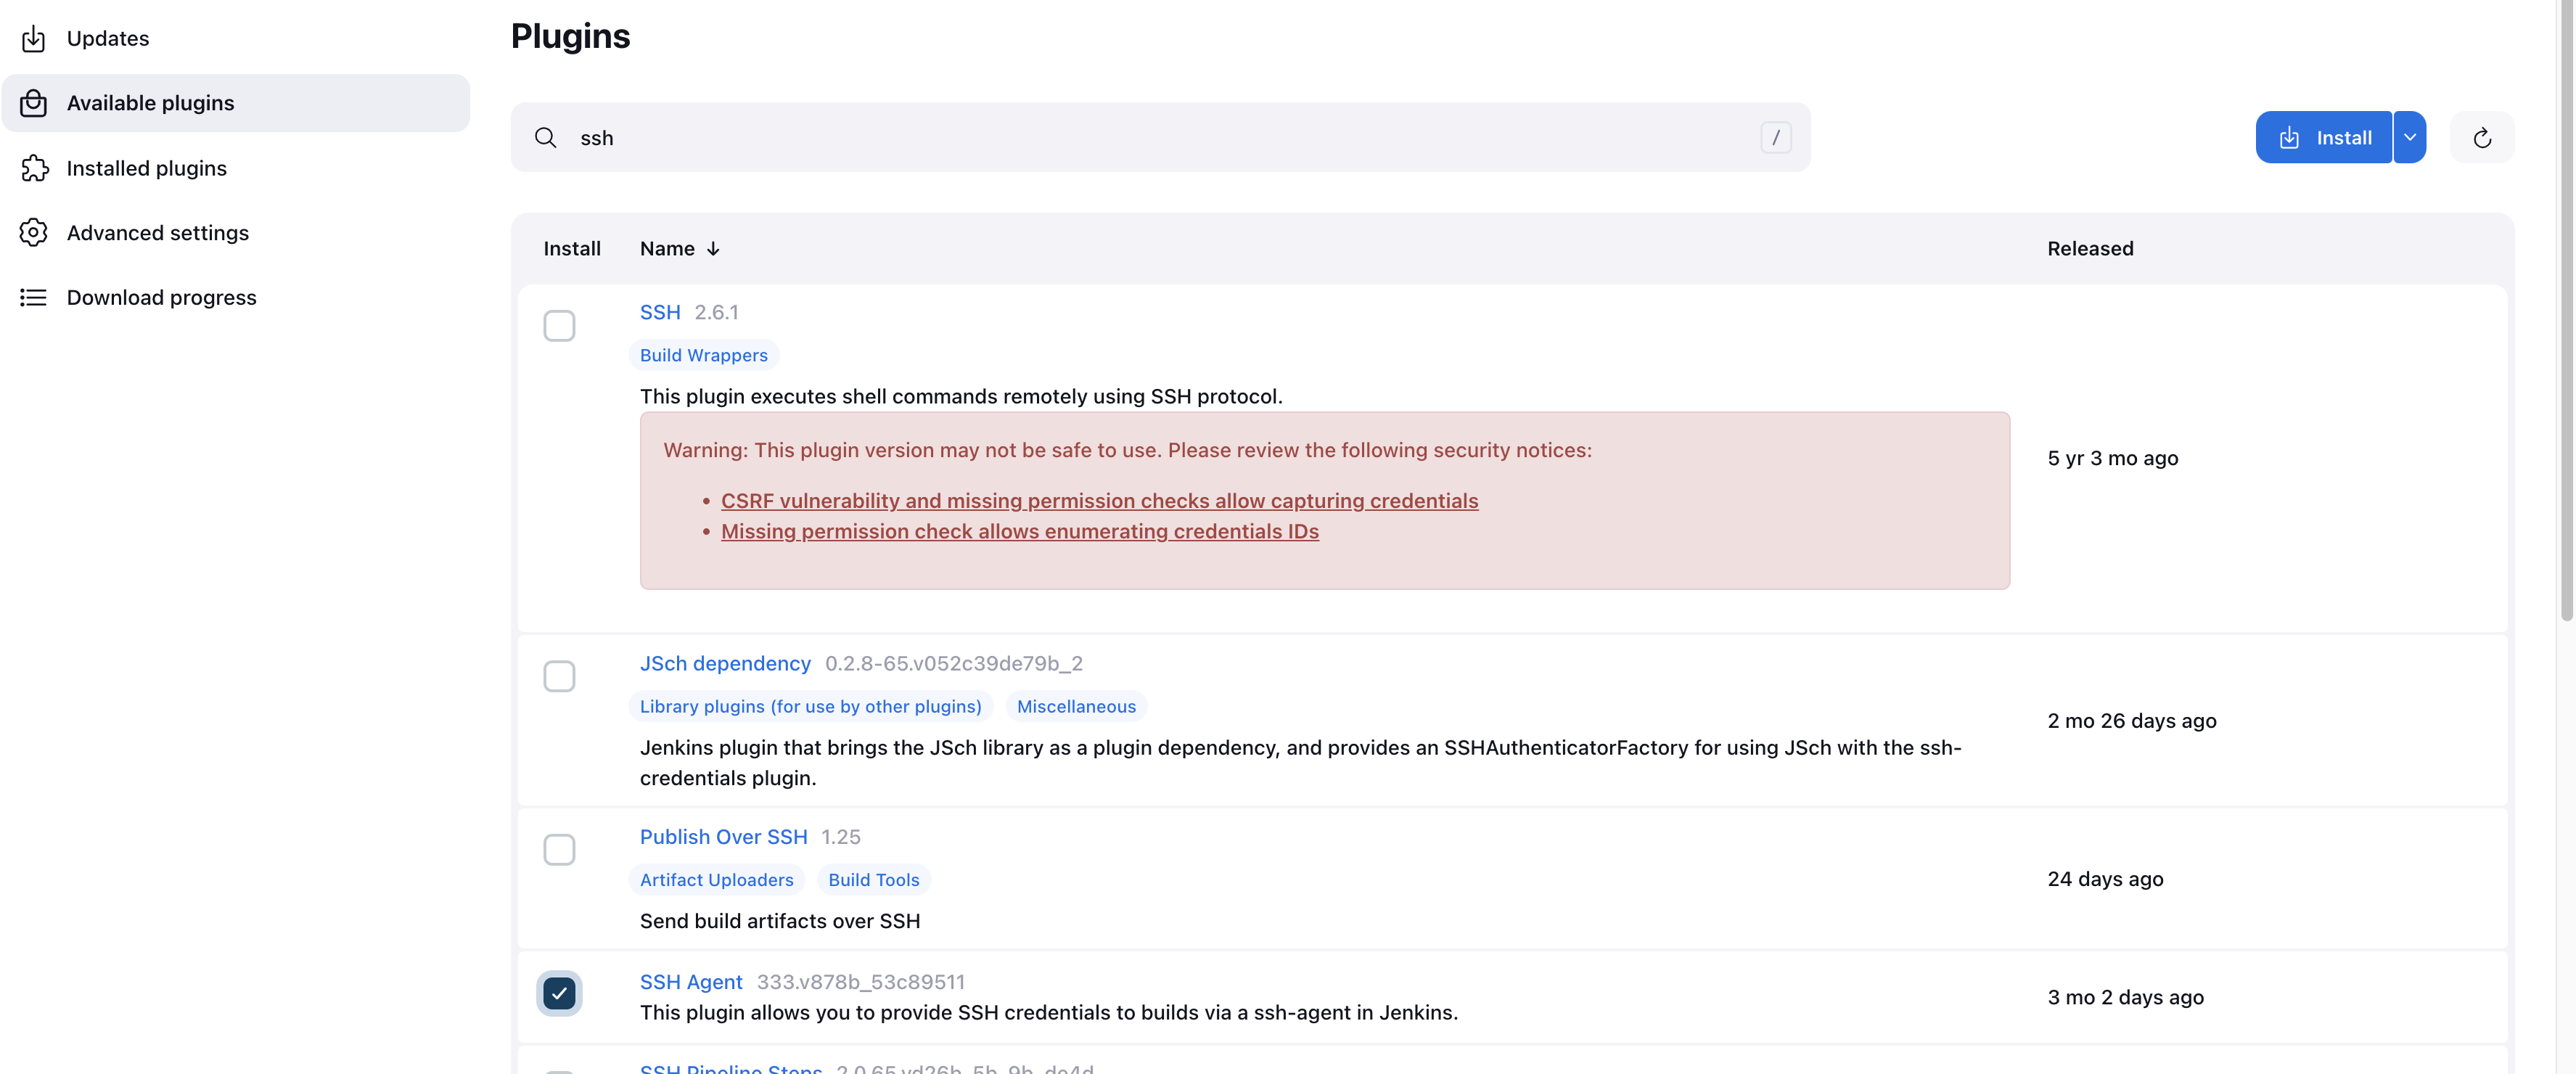Viewport: 2576px width, 1074px height.
Task: Check the SSH 2.6.1 plugin checkbox
Action: point(559,326)
